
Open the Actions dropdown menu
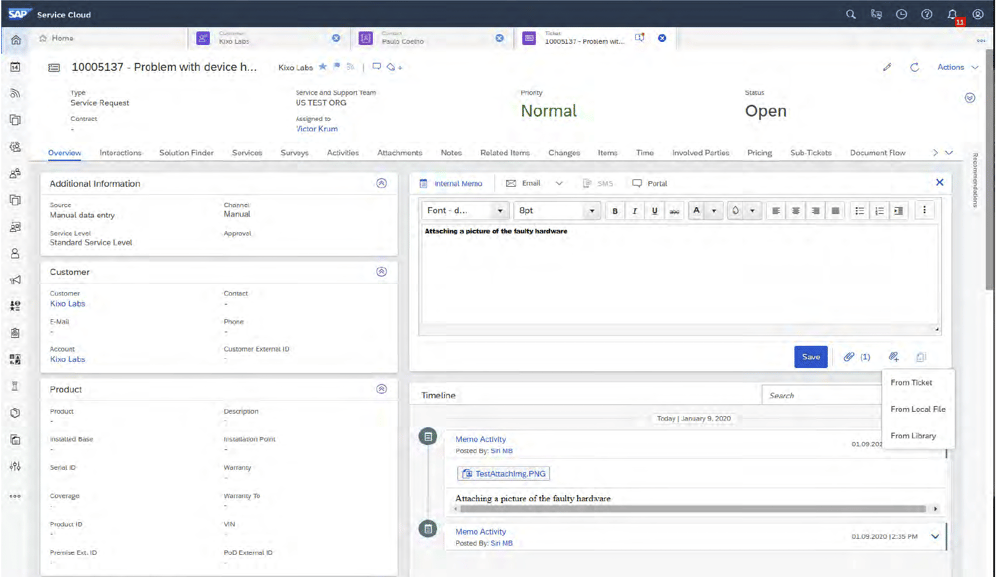pos(957,67)
